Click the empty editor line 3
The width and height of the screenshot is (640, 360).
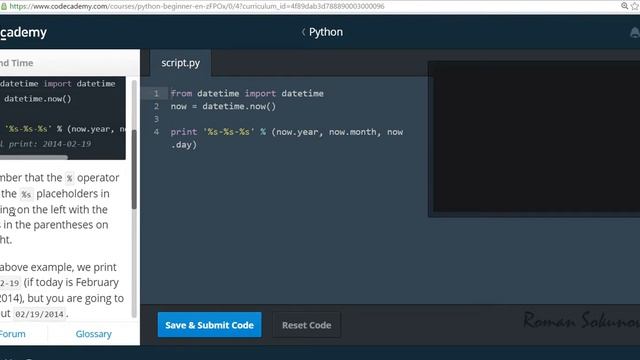286,119
